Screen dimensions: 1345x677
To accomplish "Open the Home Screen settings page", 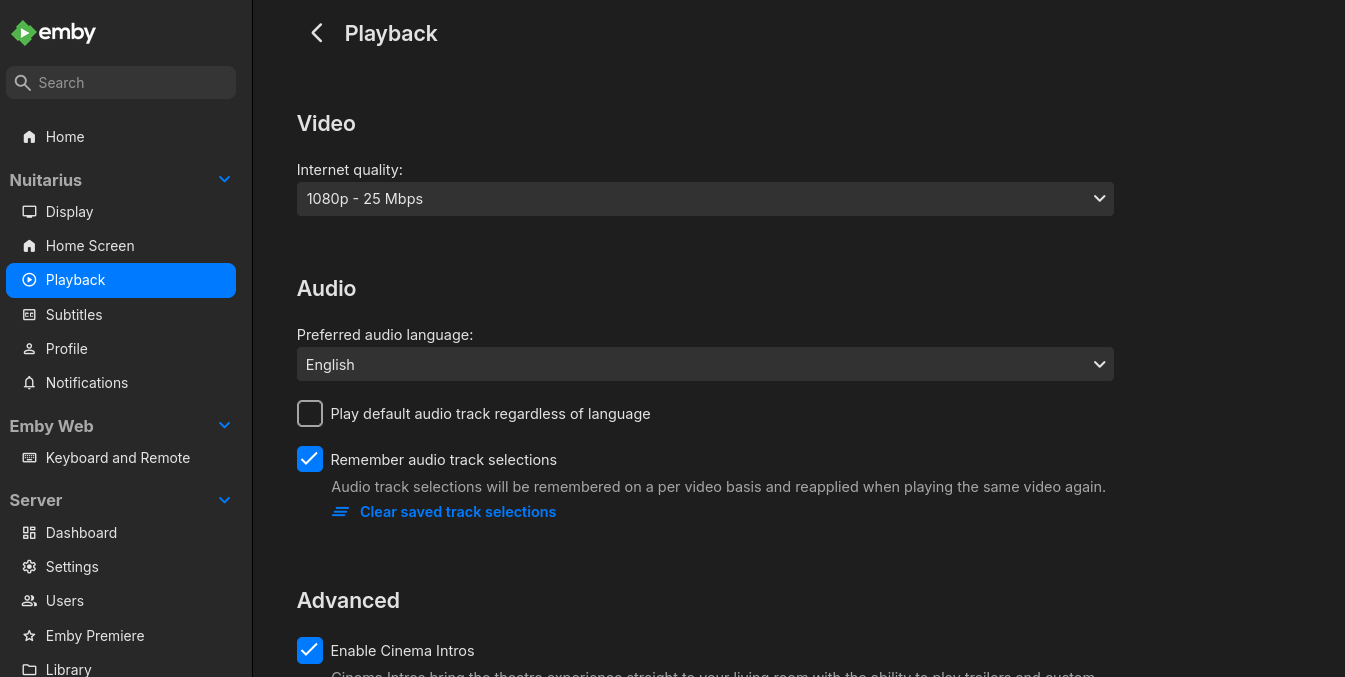I will tap(90, 246).
